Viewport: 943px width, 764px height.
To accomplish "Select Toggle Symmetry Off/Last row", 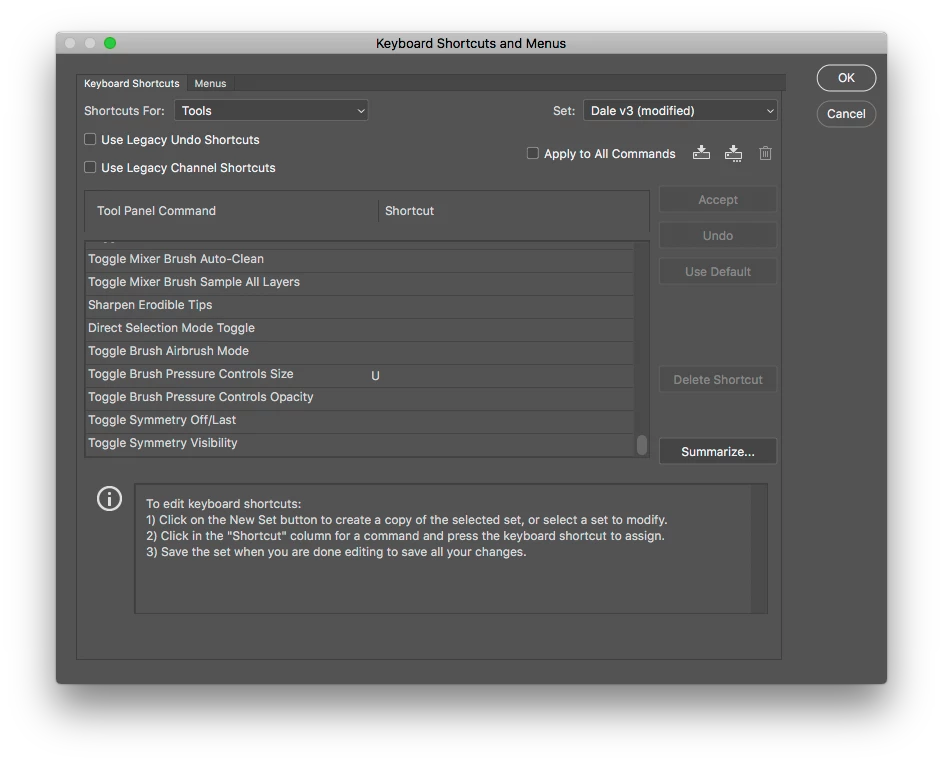I will coord(360,420).
